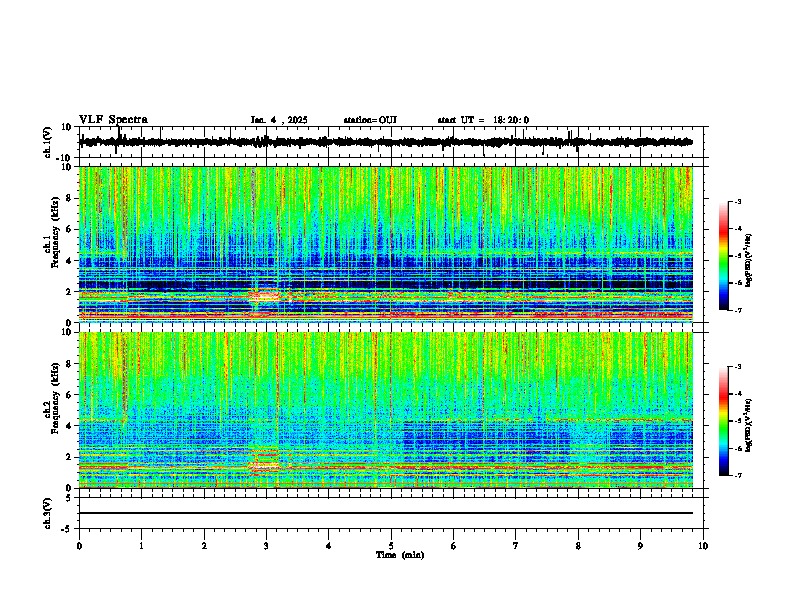This screenshot has width=792, height=612.
Task: Click the "-5" tick on ch.3(V) axis
Action: pos(67,529)
